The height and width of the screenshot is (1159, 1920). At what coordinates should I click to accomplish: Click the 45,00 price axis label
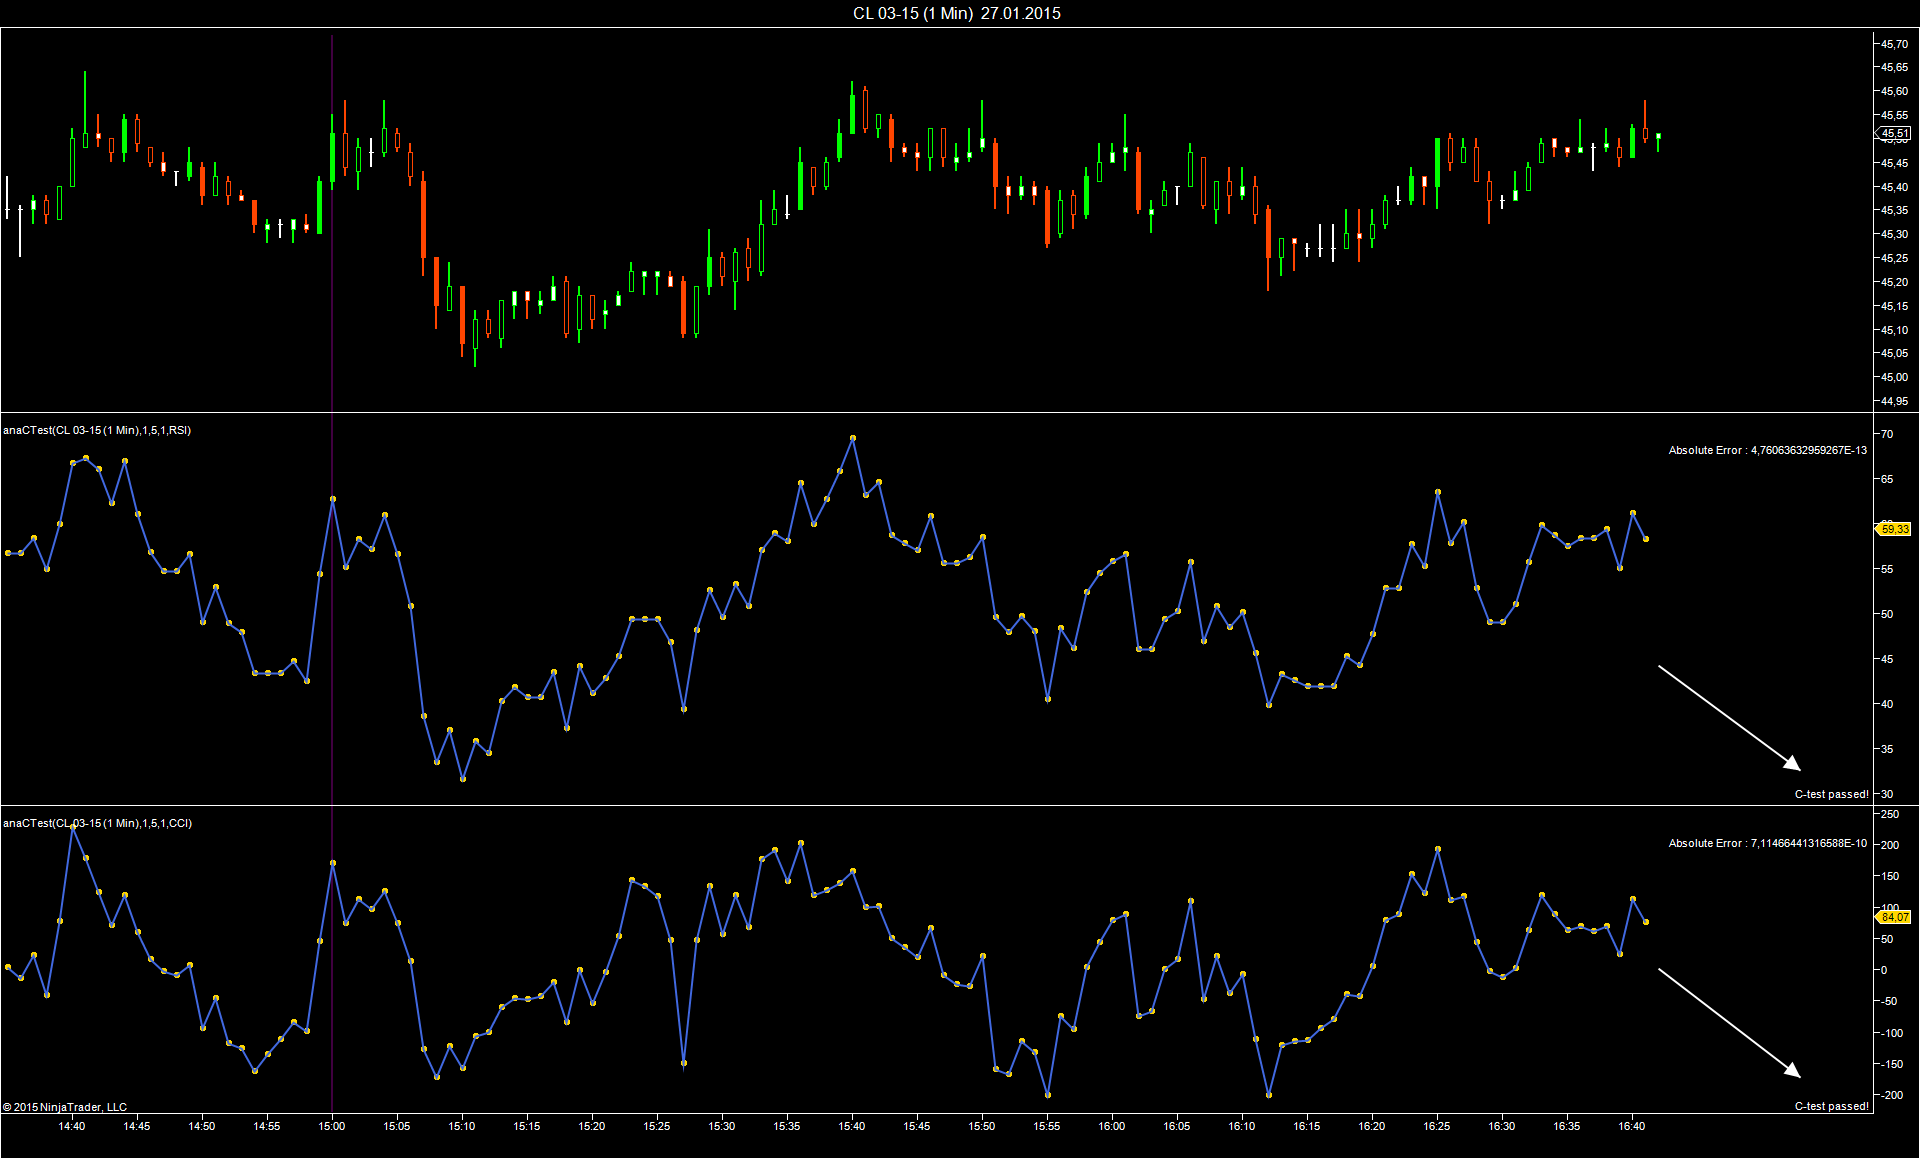(x=1894, y=377)
